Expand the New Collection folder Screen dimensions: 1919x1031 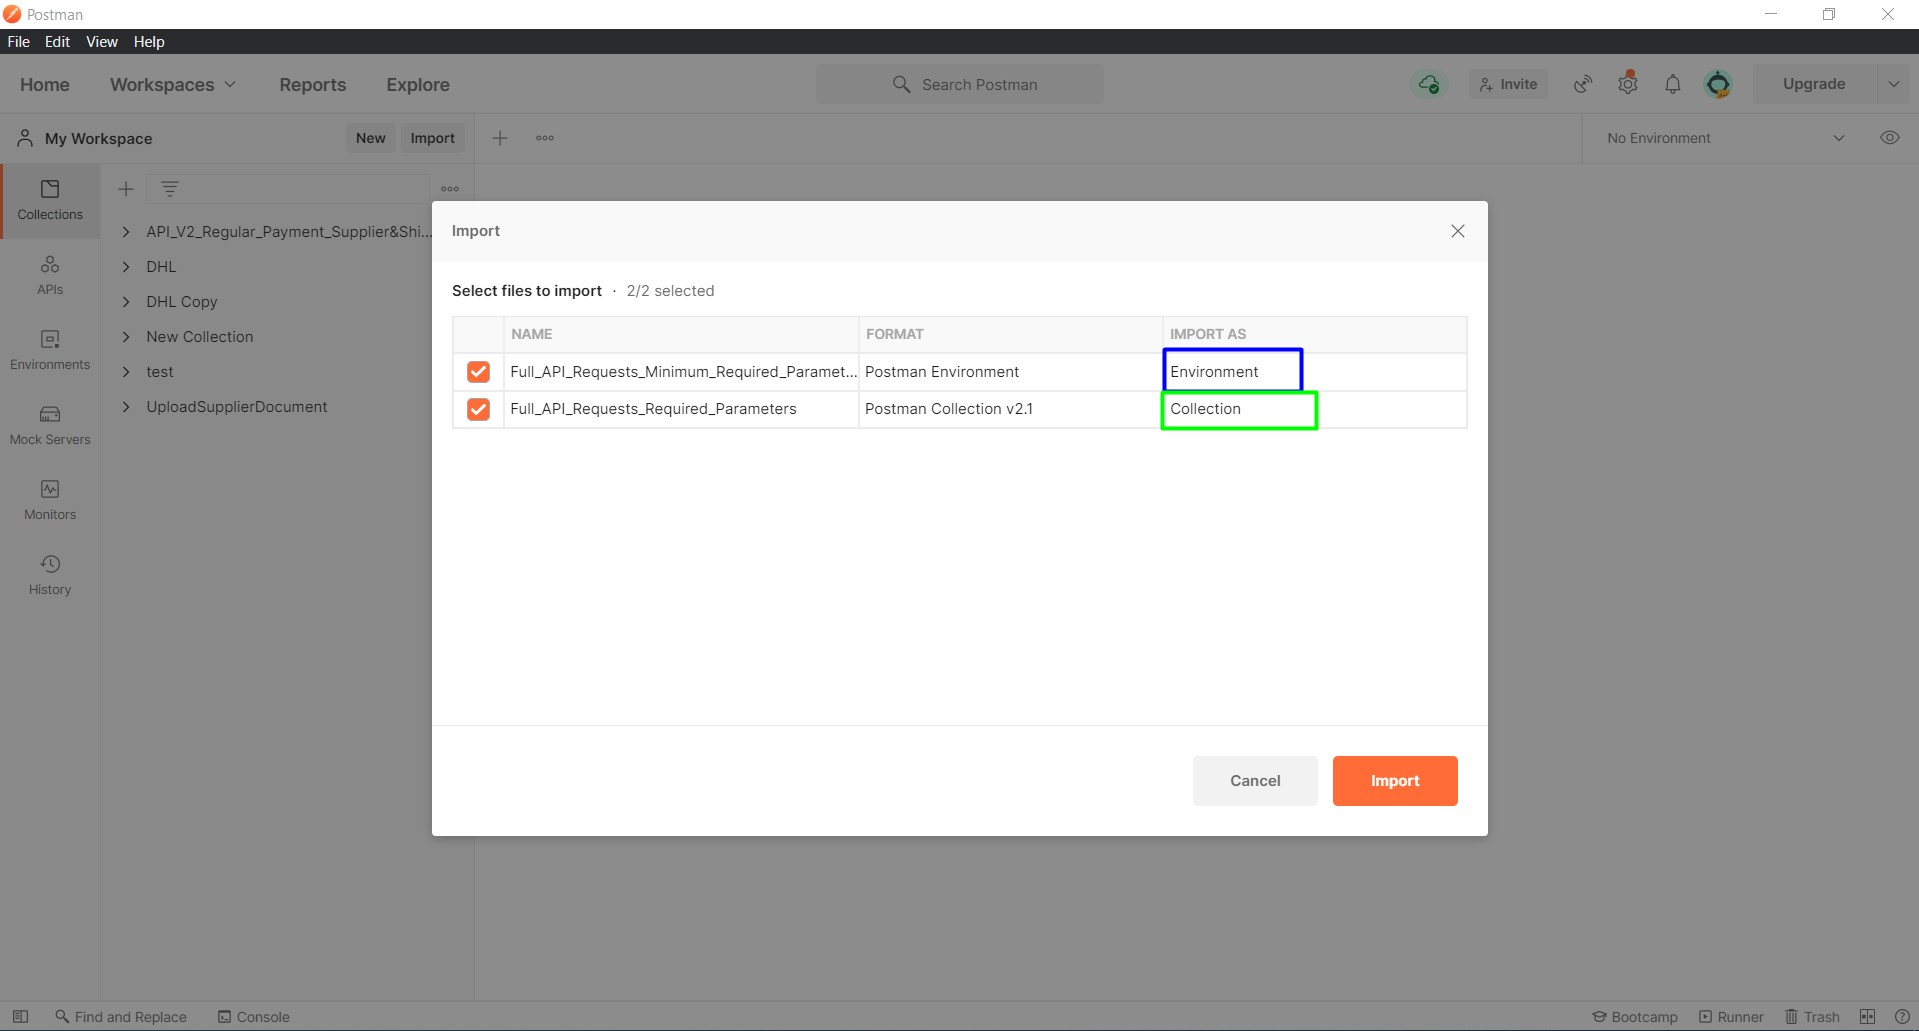[x=126, y=337]
